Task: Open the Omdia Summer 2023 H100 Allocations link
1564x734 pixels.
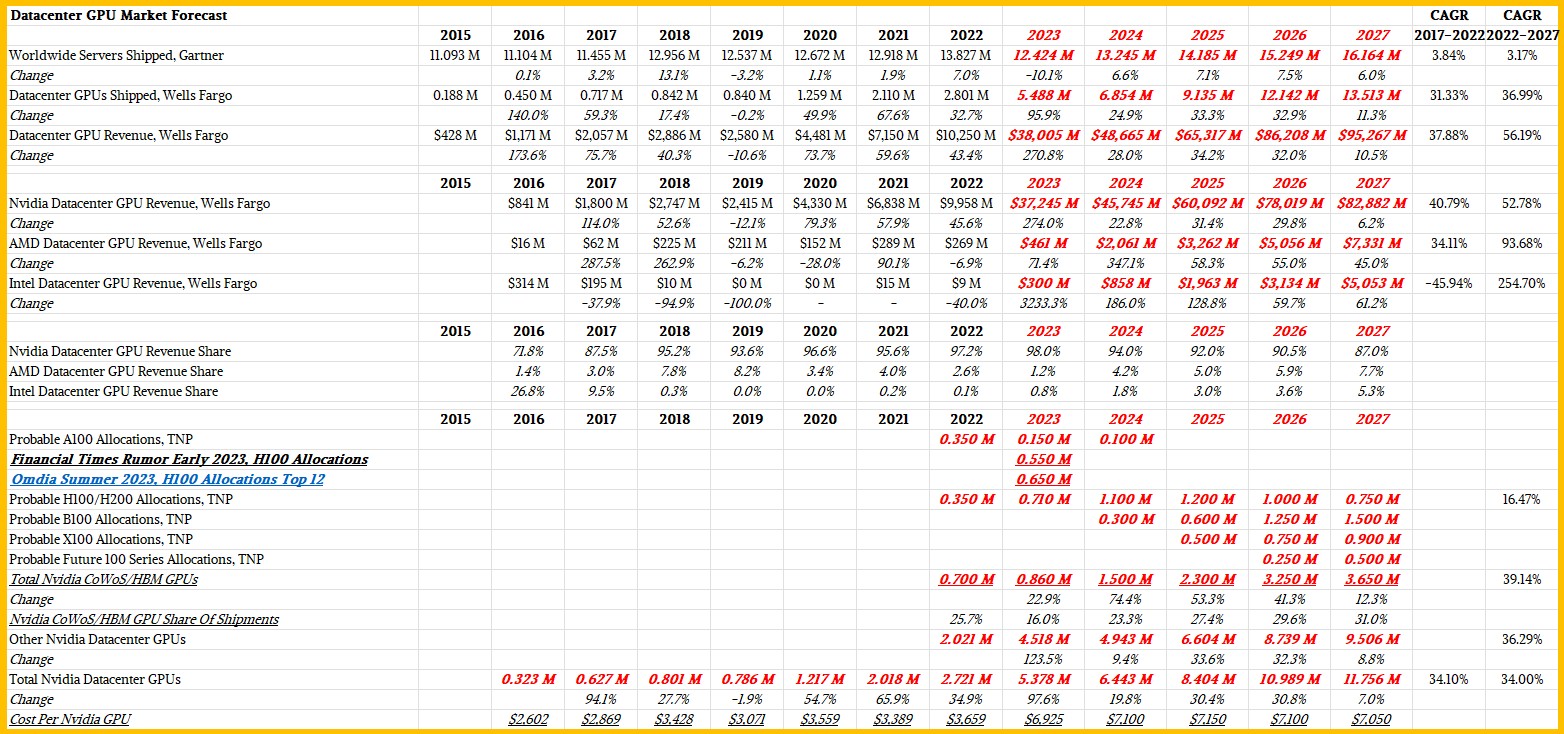Action: coord(167,479)
